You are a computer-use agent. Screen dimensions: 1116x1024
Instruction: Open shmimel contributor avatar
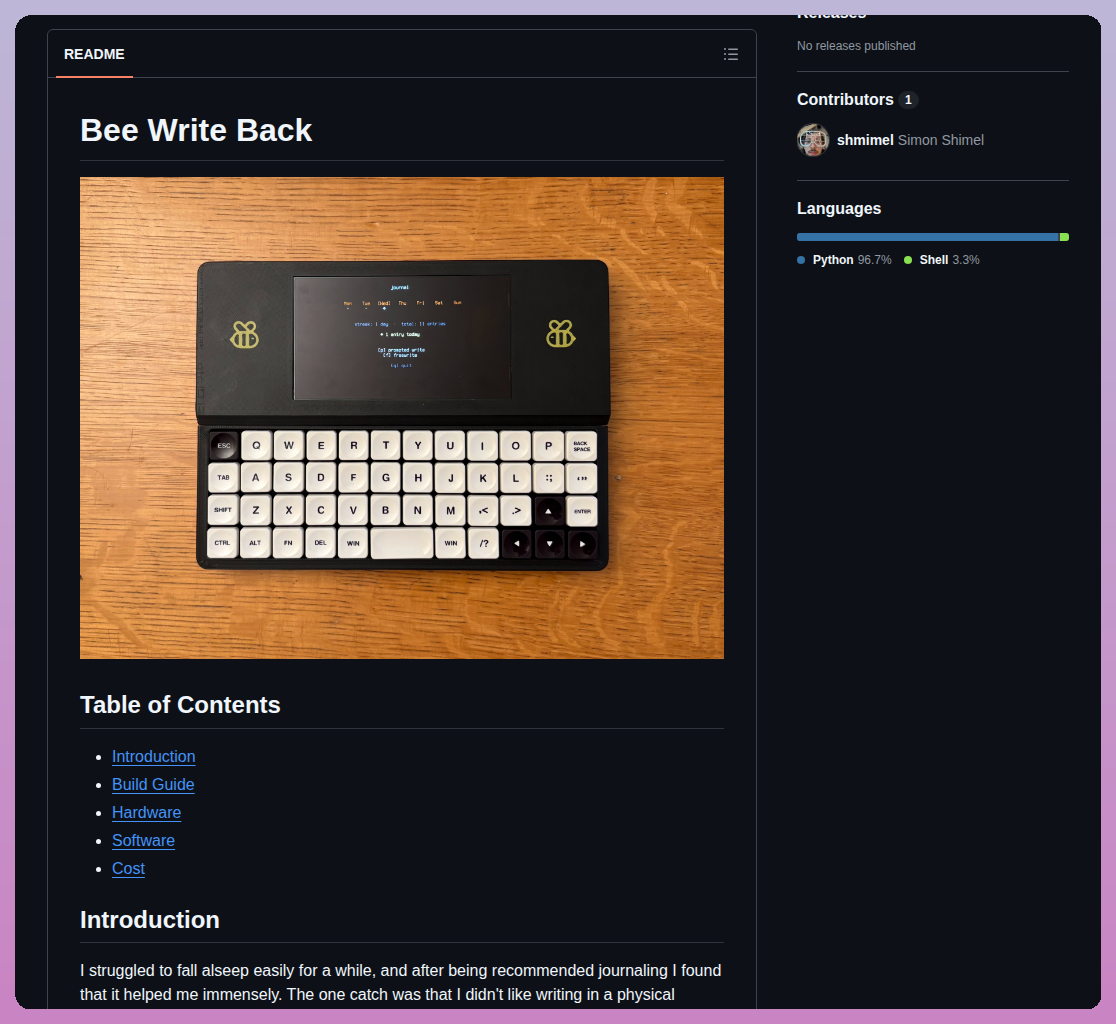pos(813,140)
